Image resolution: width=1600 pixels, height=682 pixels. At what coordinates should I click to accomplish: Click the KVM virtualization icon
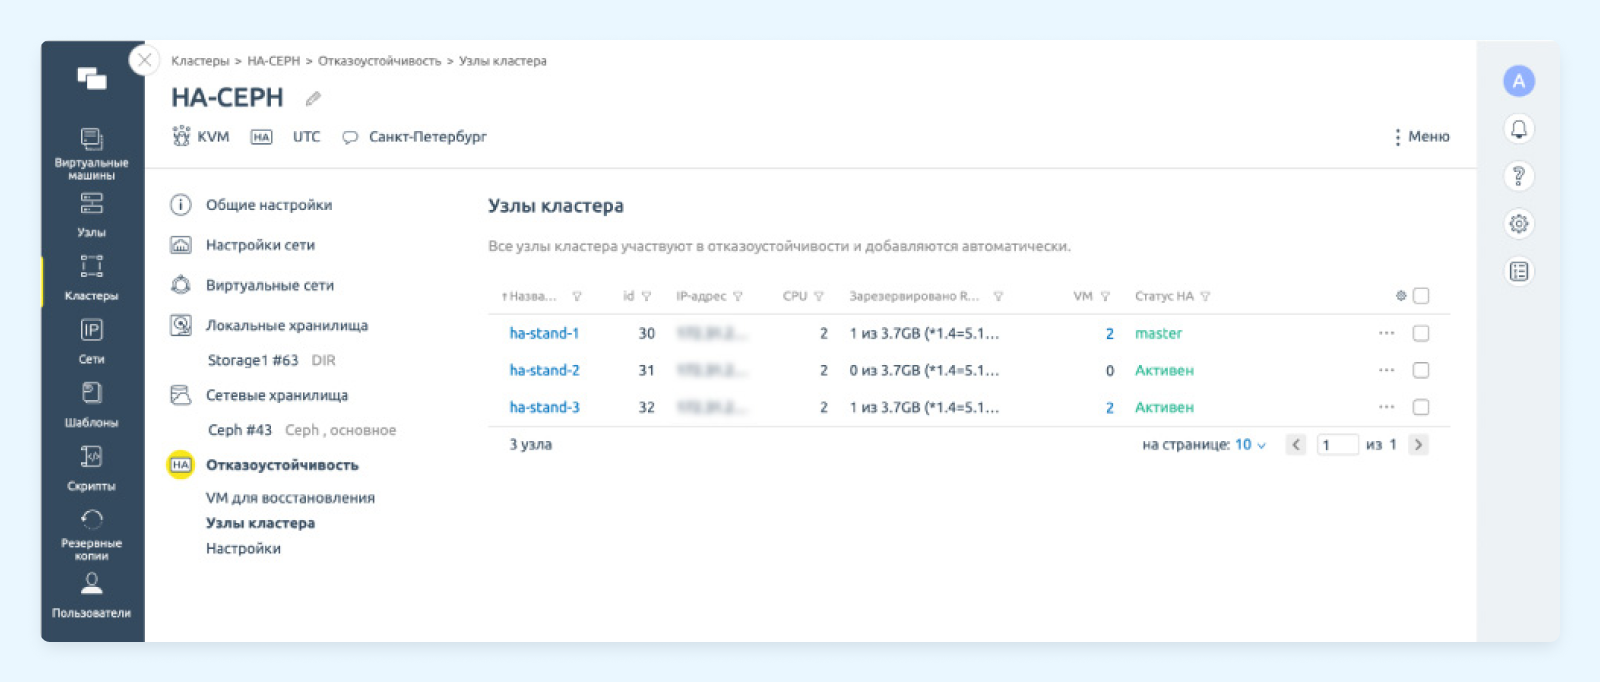click(x=181, y=136)
